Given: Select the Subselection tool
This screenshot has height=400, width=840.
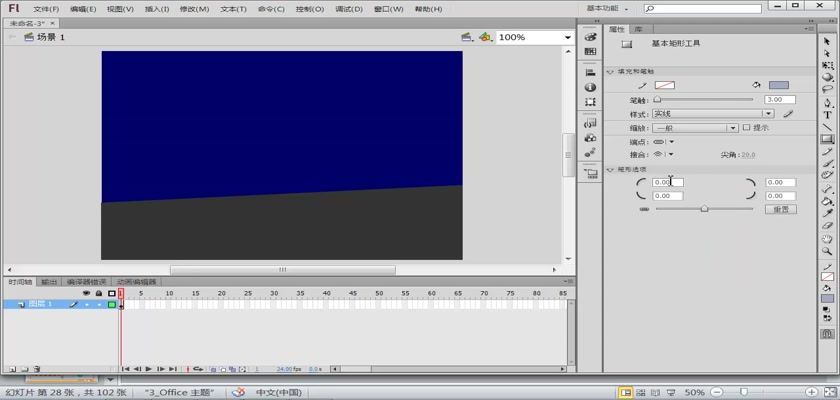Looking at the screenshot, I should 827,53.
